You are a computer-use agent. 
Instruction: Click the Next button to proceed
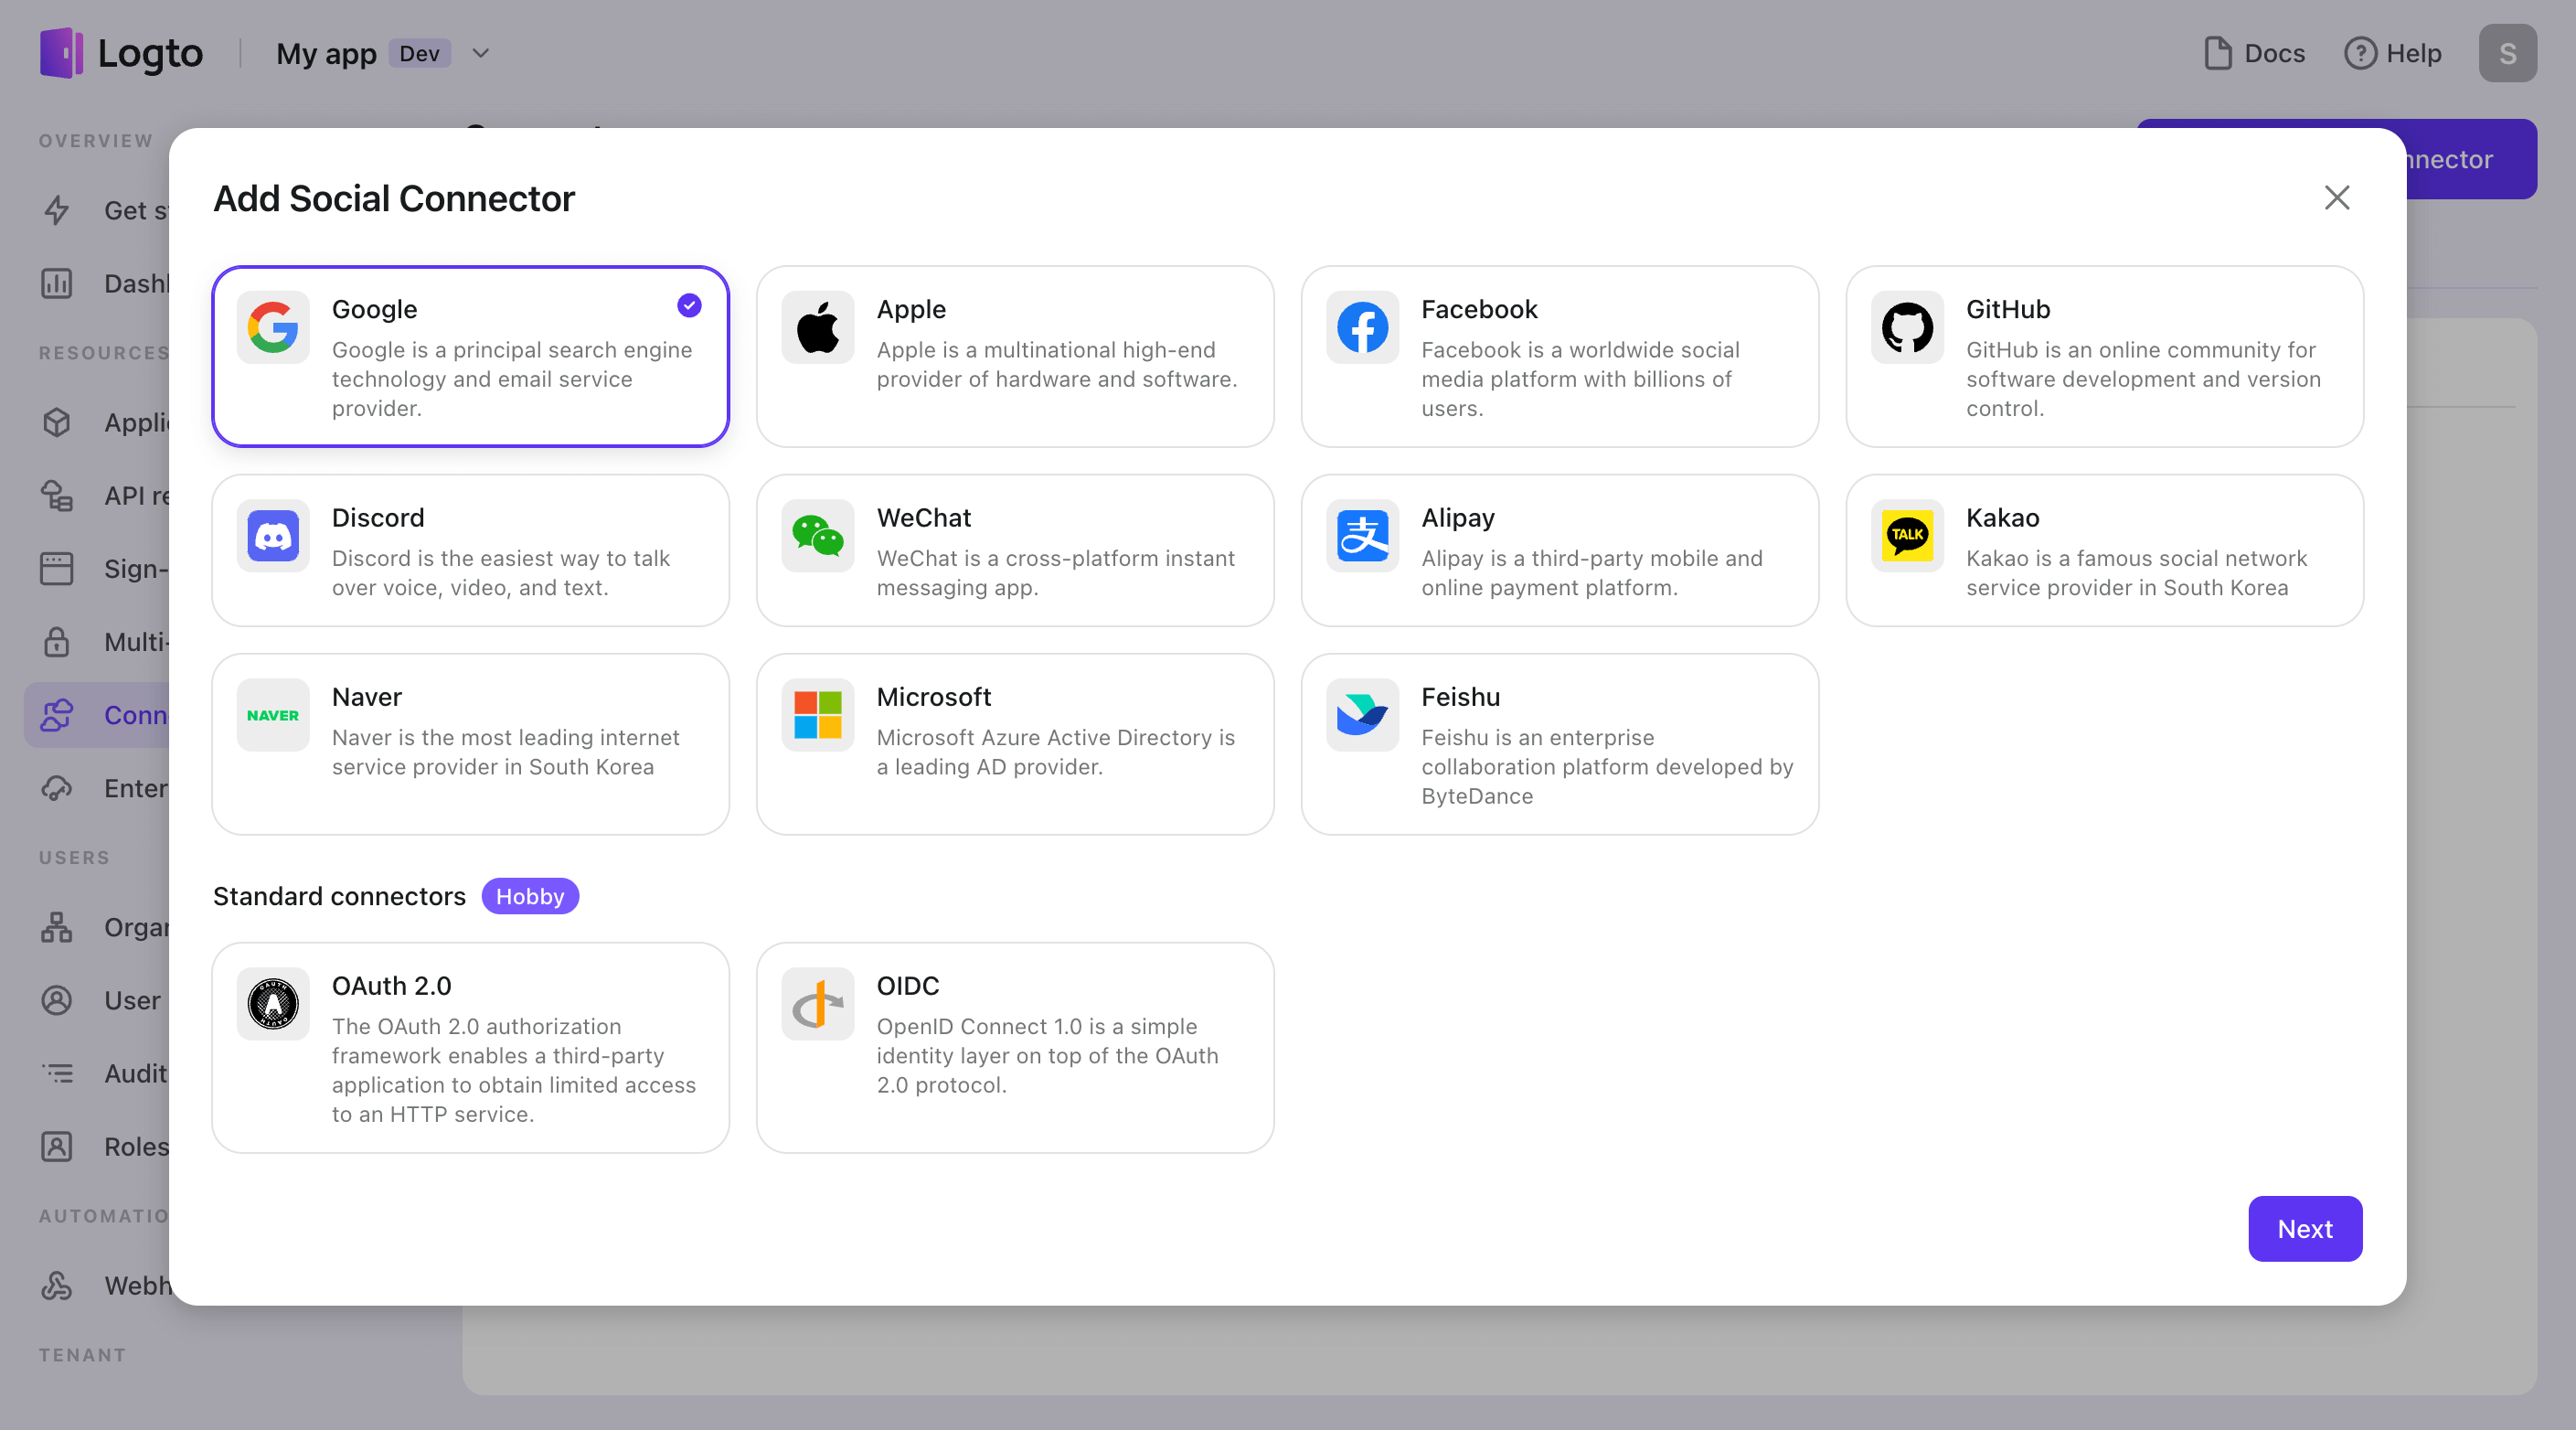click(x=2305, y=1227)
